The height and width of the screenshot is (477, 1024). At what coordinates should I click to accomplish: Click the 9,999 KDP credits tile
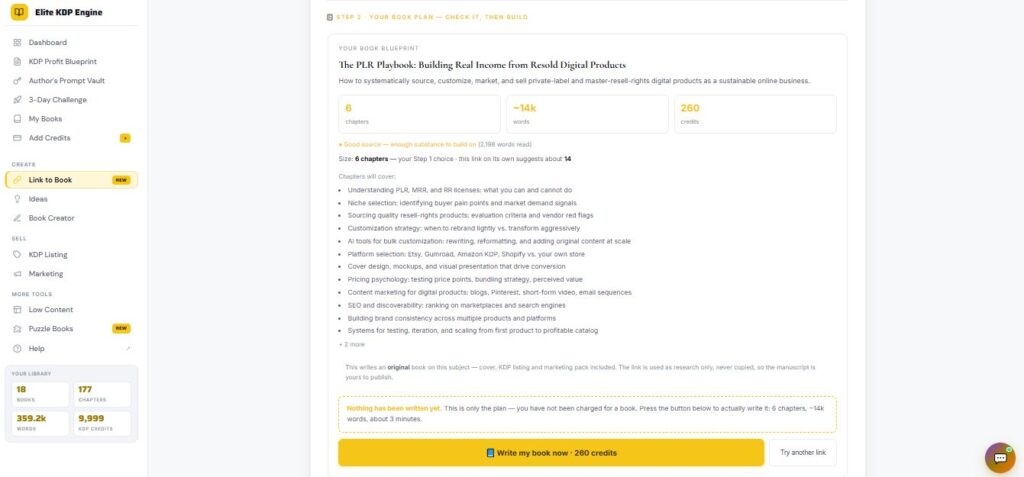(102, 423)
